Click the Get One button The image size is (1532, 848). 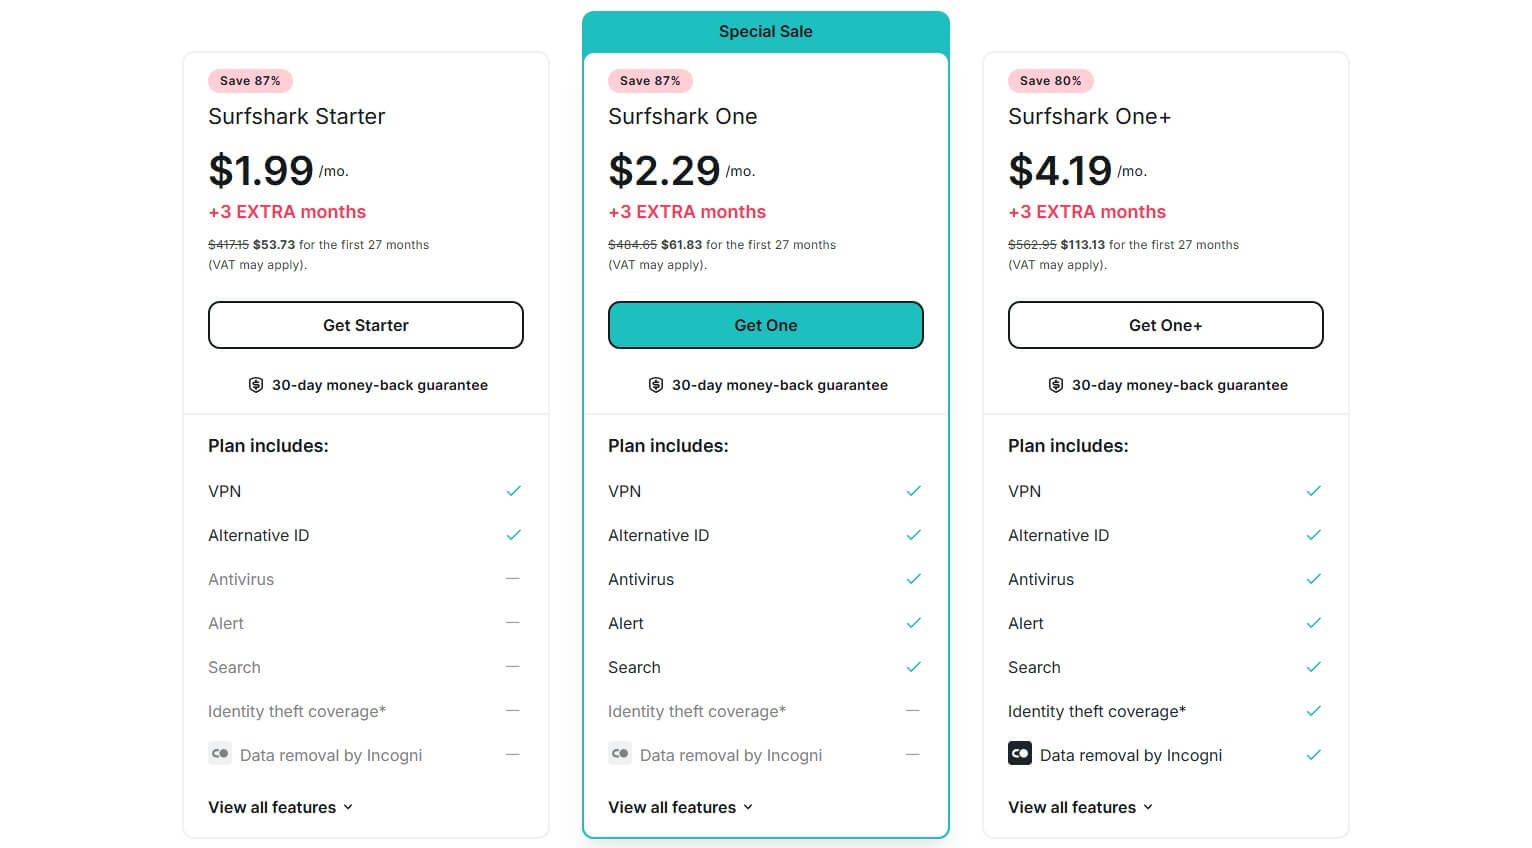(x=765, y=325)
